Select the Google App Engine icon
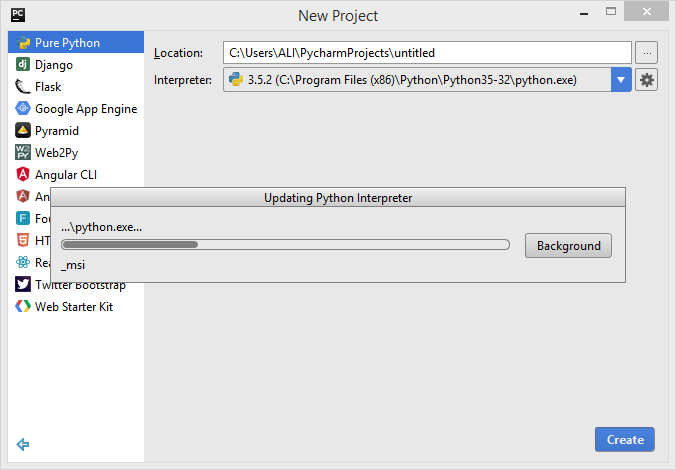 (23, 108)
